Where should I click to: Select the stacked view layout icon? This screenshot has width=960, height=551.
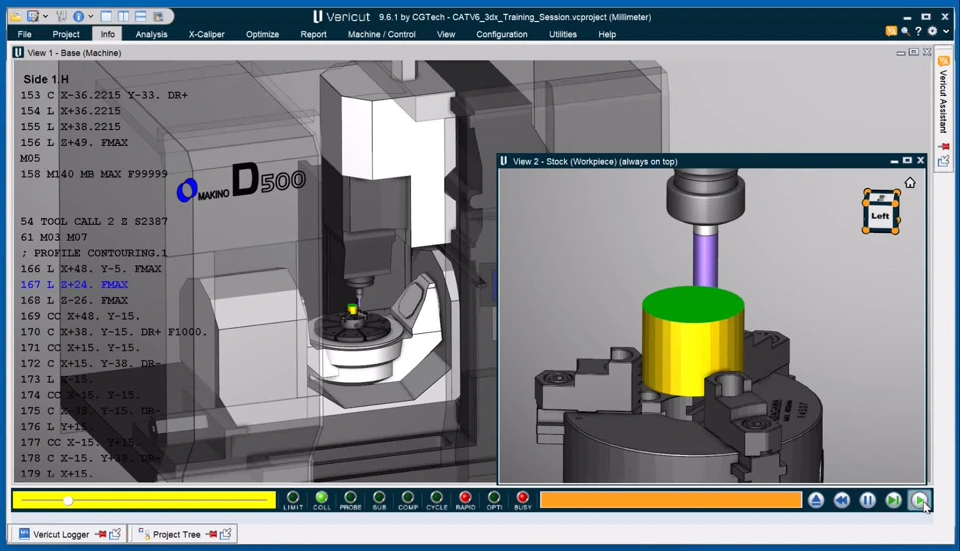click(x=140, y=17)
